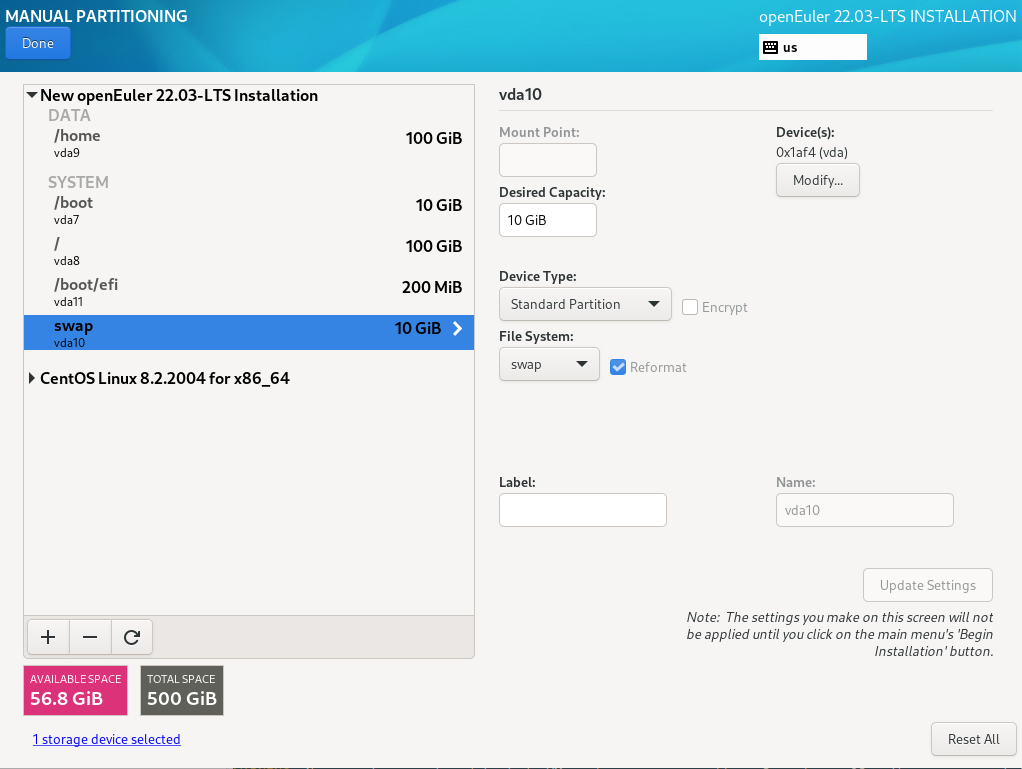This screenshot has height=769, width=1022.
Task: Select the root / vda8 partition row
Action: (x=249, y=252)
